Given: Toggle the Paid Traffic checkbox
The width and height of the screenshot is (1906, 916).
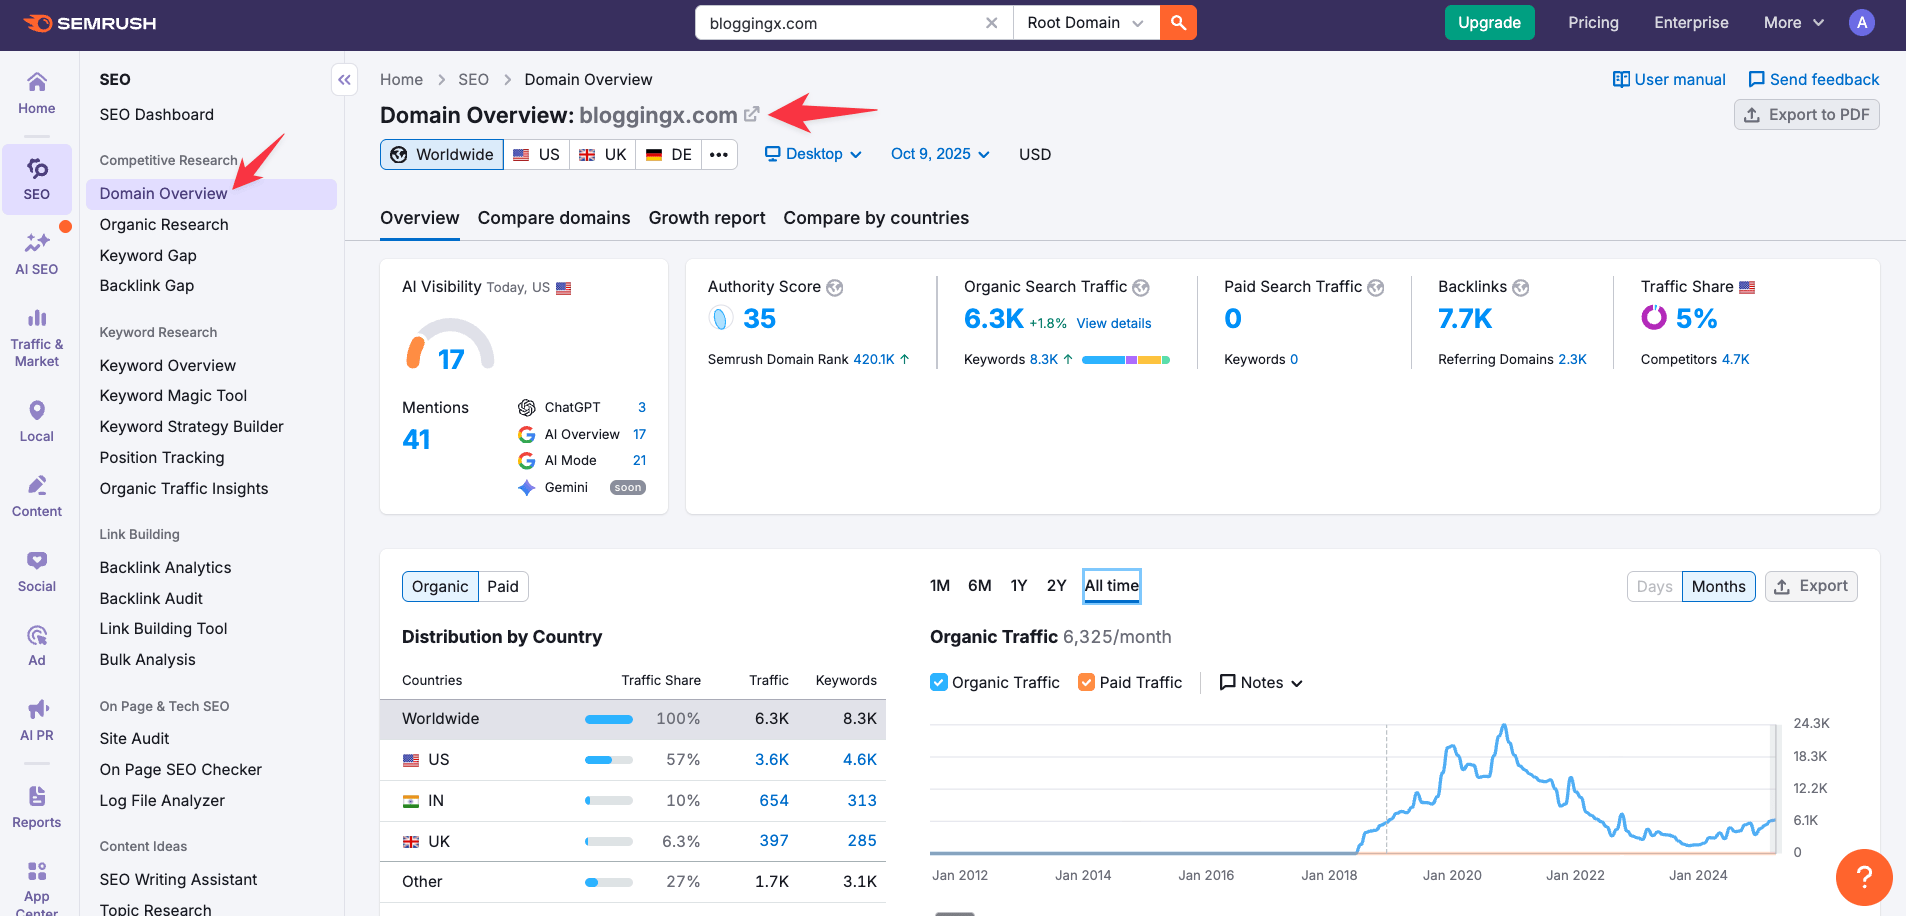Looking at the screenshot, I should [x=1086, y=682].
